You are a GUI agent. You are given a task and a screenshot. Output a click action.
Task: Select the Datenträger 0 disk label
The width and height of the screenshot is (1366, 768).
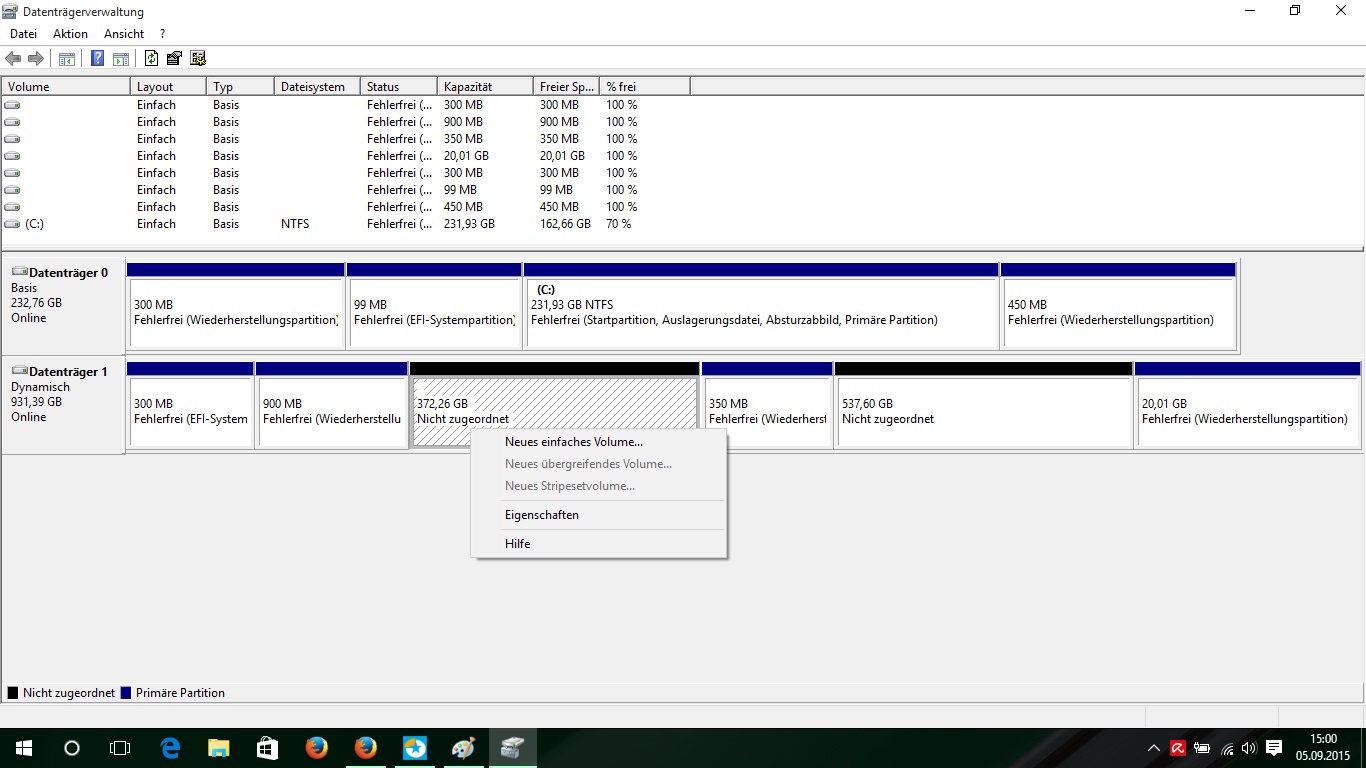[x=63, y=306]
